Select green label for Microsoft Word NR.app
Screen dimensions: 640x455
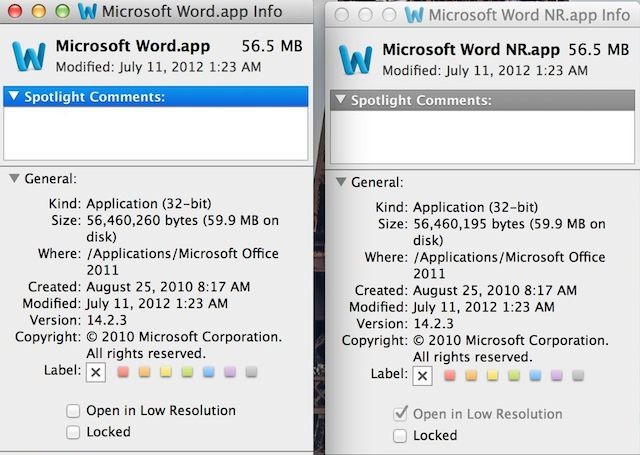click(x=514, y=375)
